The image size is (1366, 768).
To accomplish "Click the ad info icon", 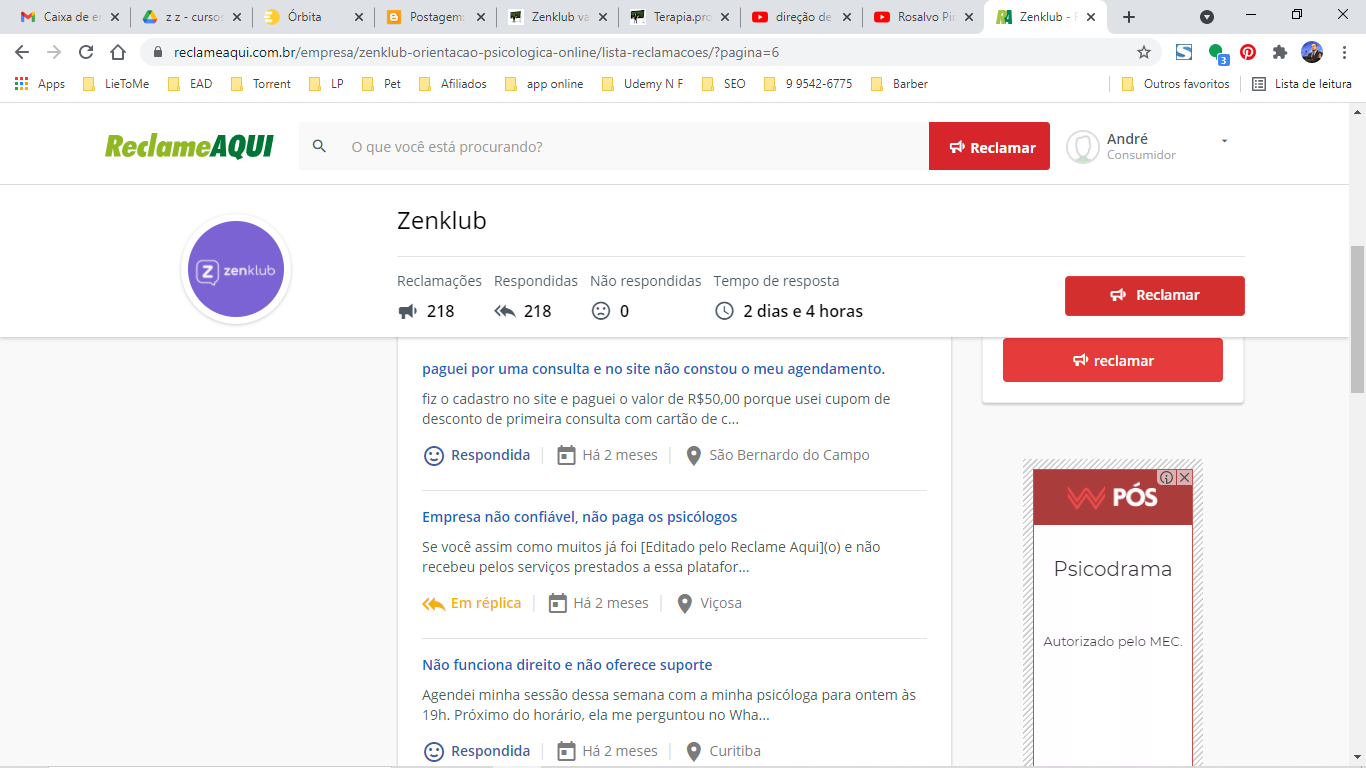I will tap(1167, 477).
